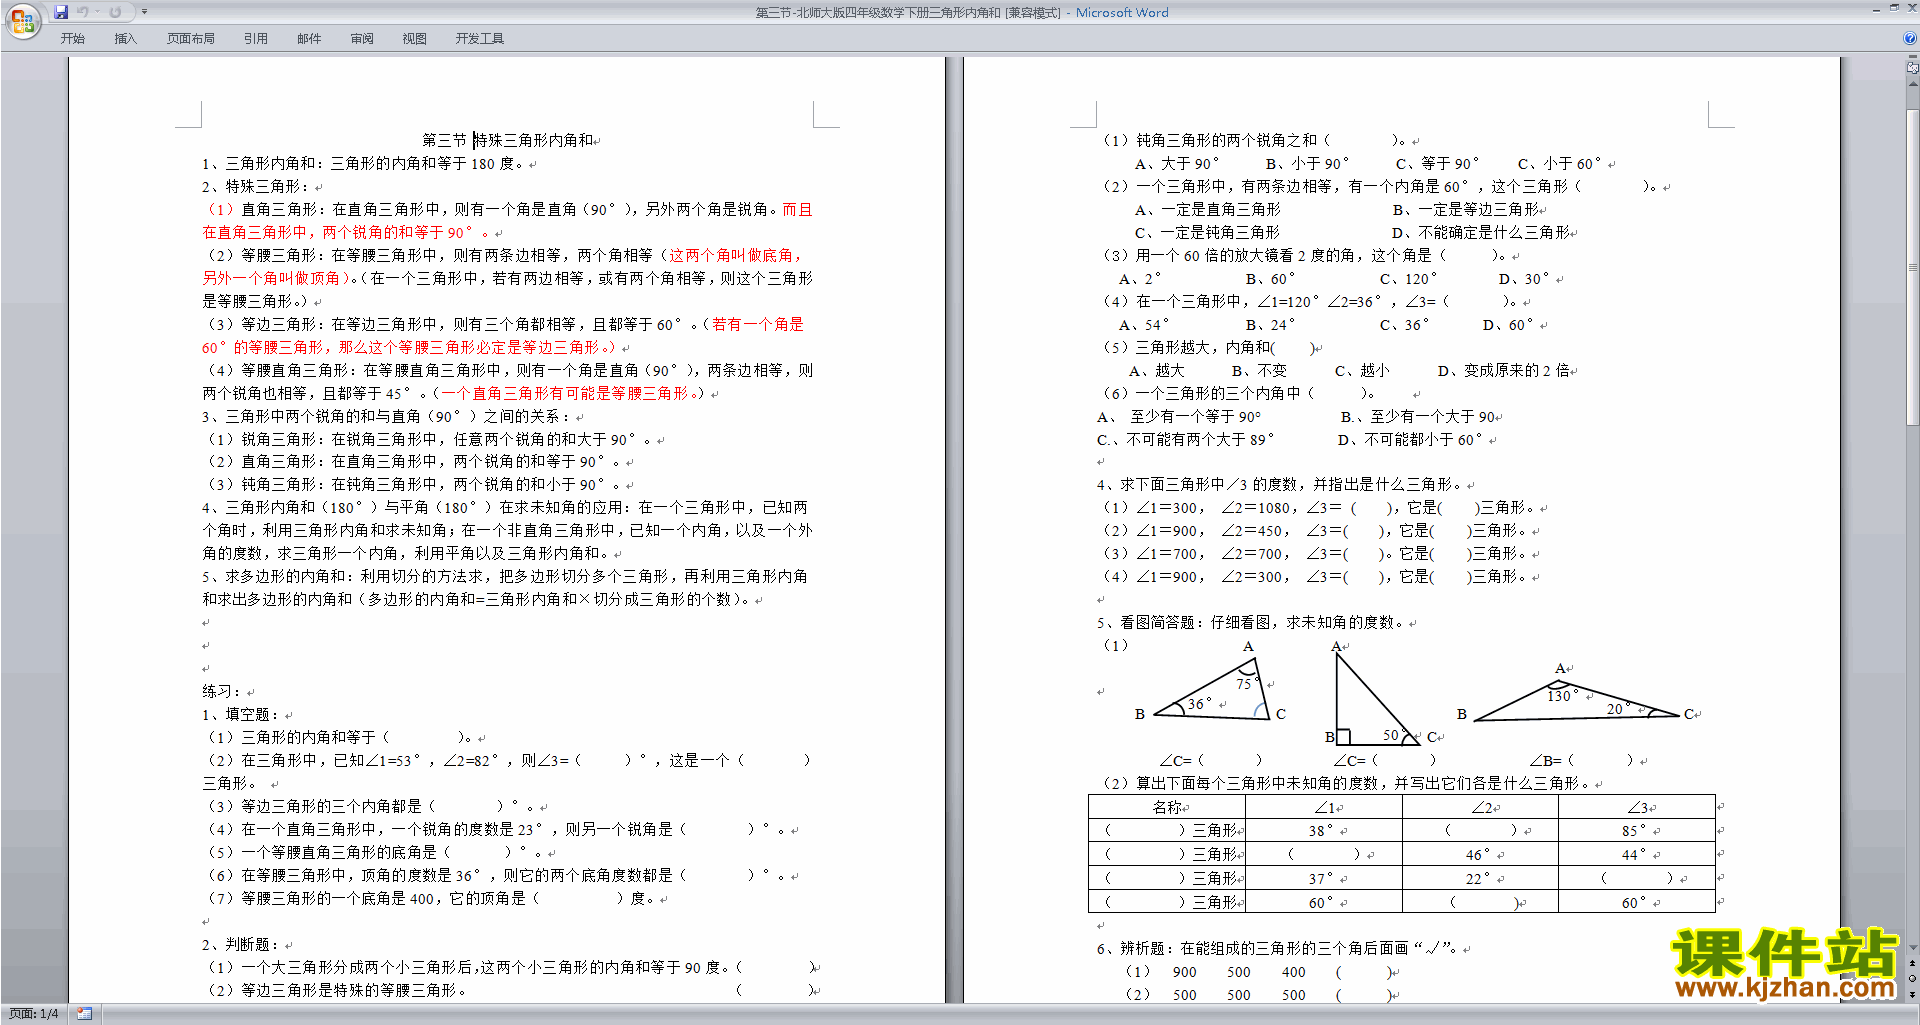Screen dimensions: 1920x1025
Task: Click the table cell containing 22°
Action: (x=1480, y=878)
